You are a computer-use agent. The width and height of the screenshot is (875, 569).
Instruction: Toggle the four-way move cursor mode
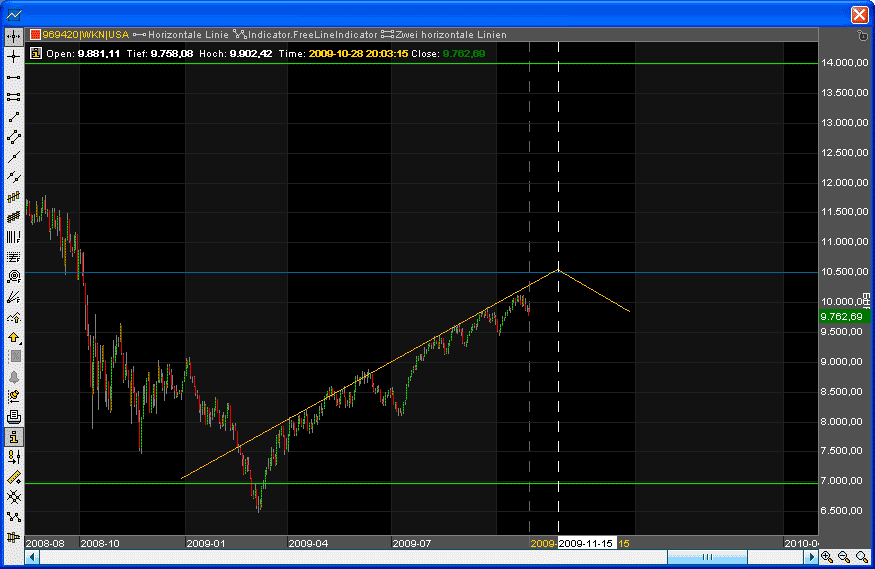pos(14,36)
